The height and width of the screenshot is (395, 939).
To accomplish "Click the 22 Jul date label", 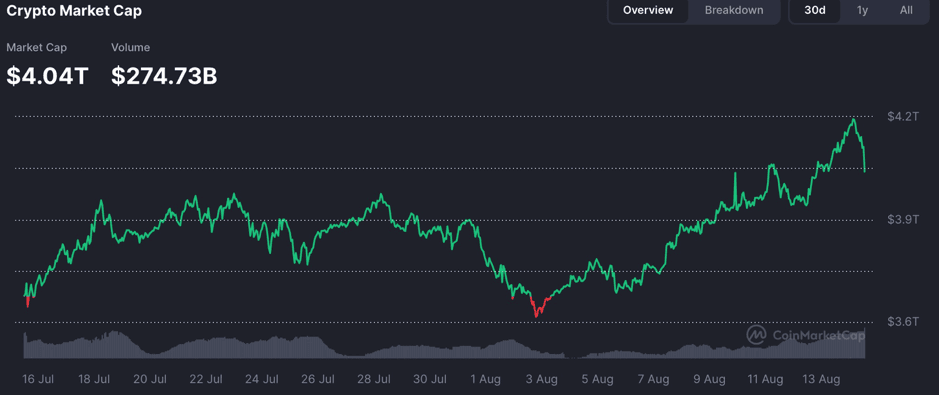I will 206,379.
